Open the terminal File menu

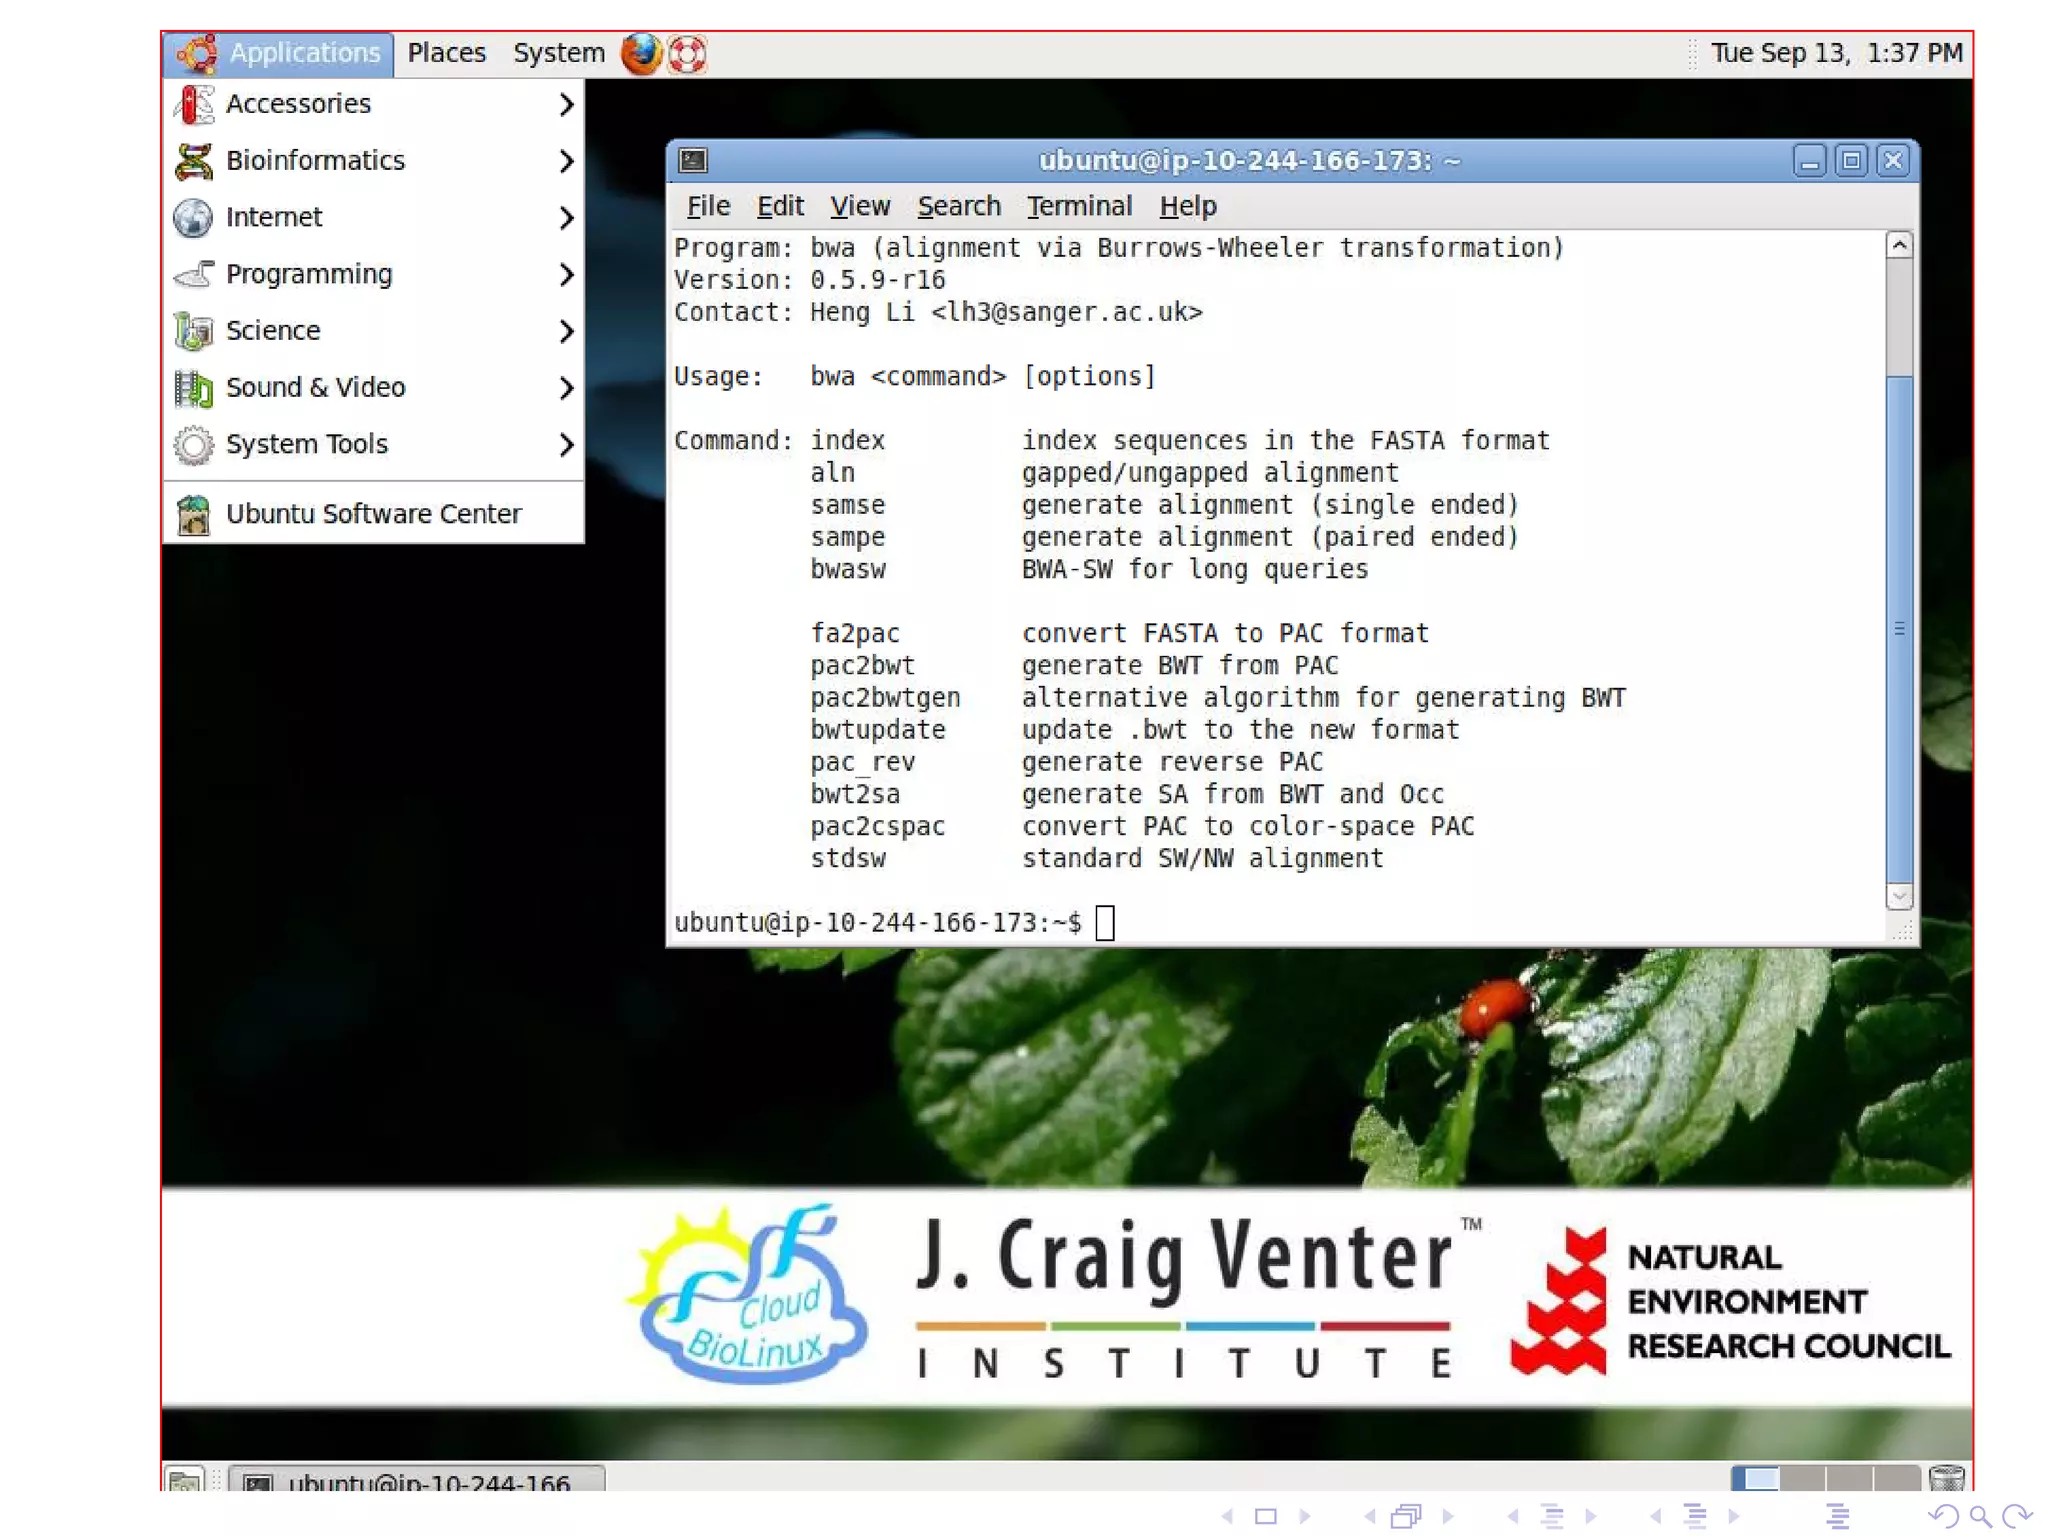click(x=708, y=206)
